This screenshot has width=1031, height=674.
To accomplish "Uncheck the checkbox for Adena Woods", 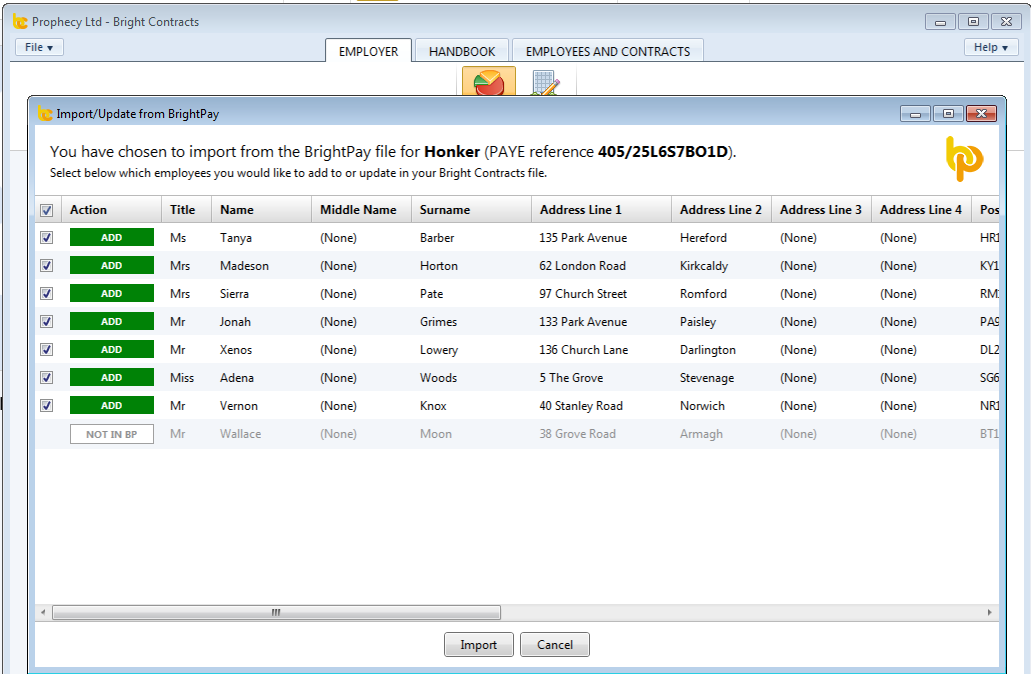I will pos(47,377).
